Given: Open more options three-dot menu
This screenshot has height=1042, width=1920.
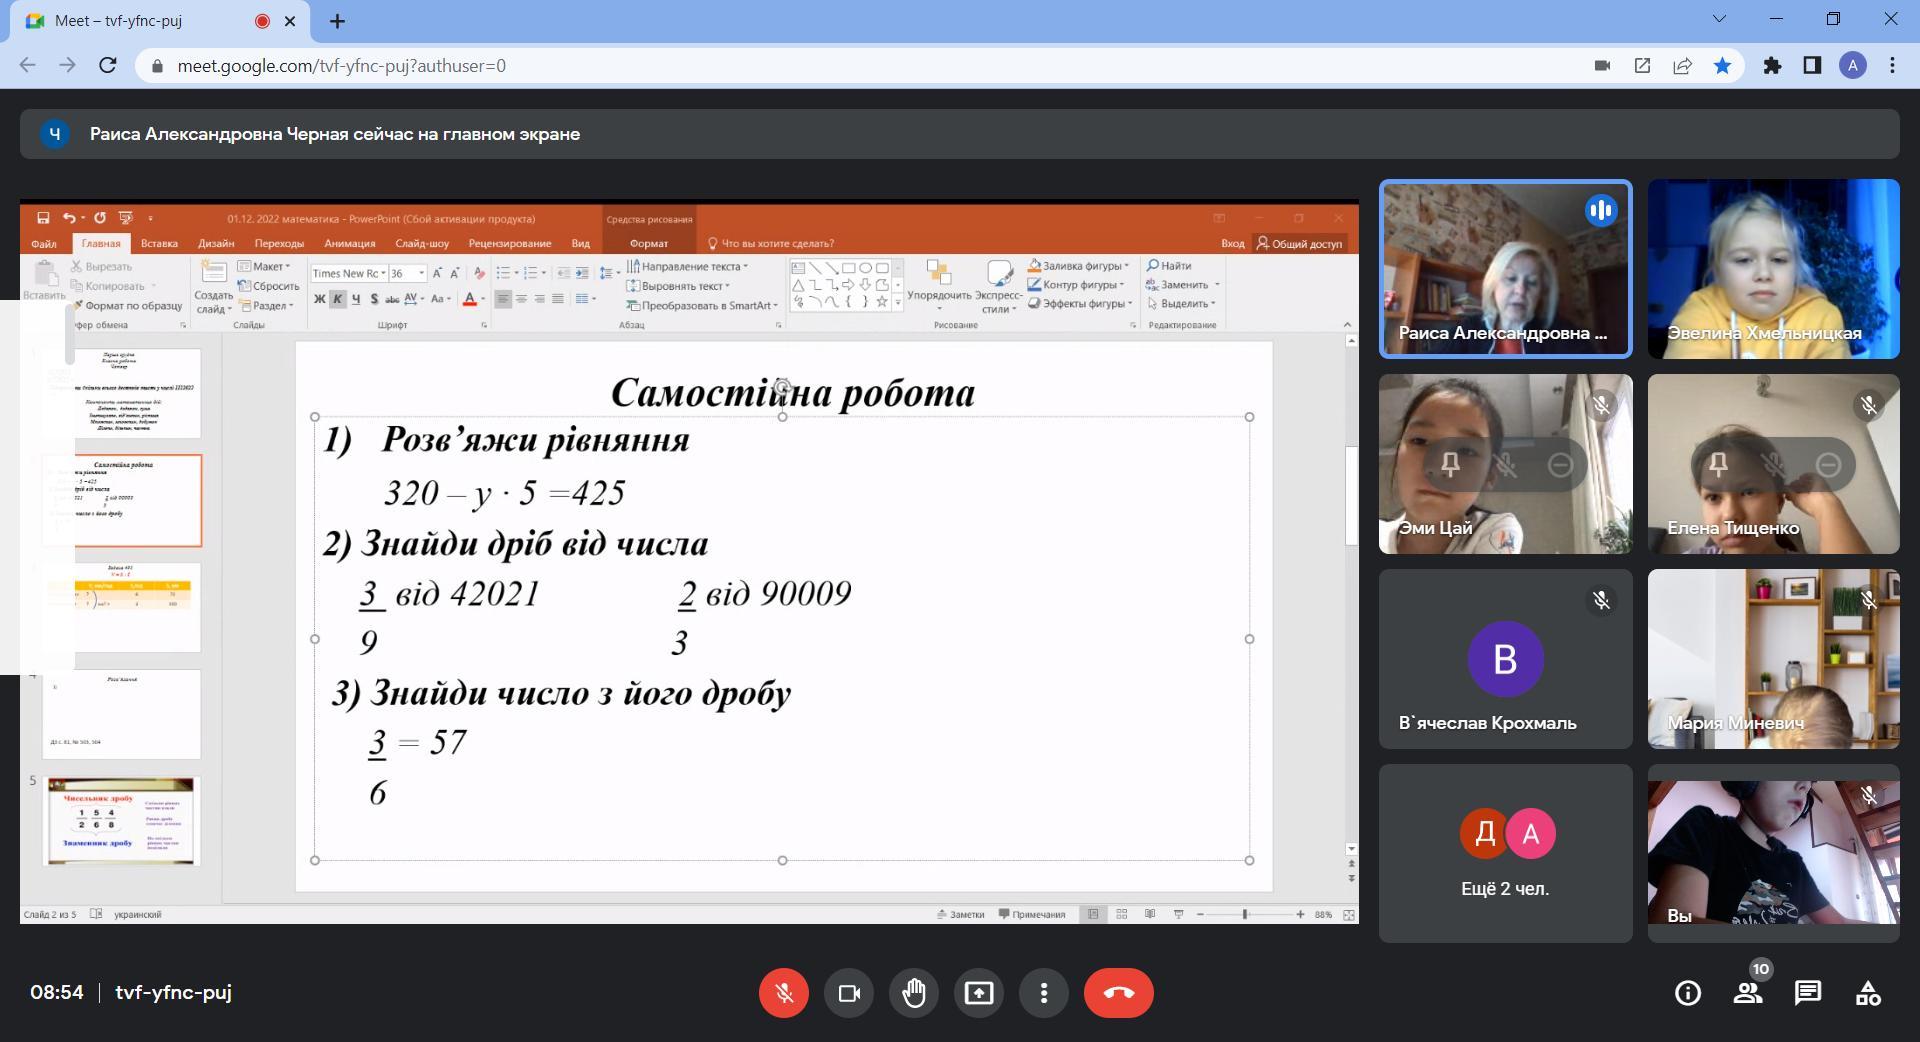Looking at the screenshot, I should point(1043,993).
